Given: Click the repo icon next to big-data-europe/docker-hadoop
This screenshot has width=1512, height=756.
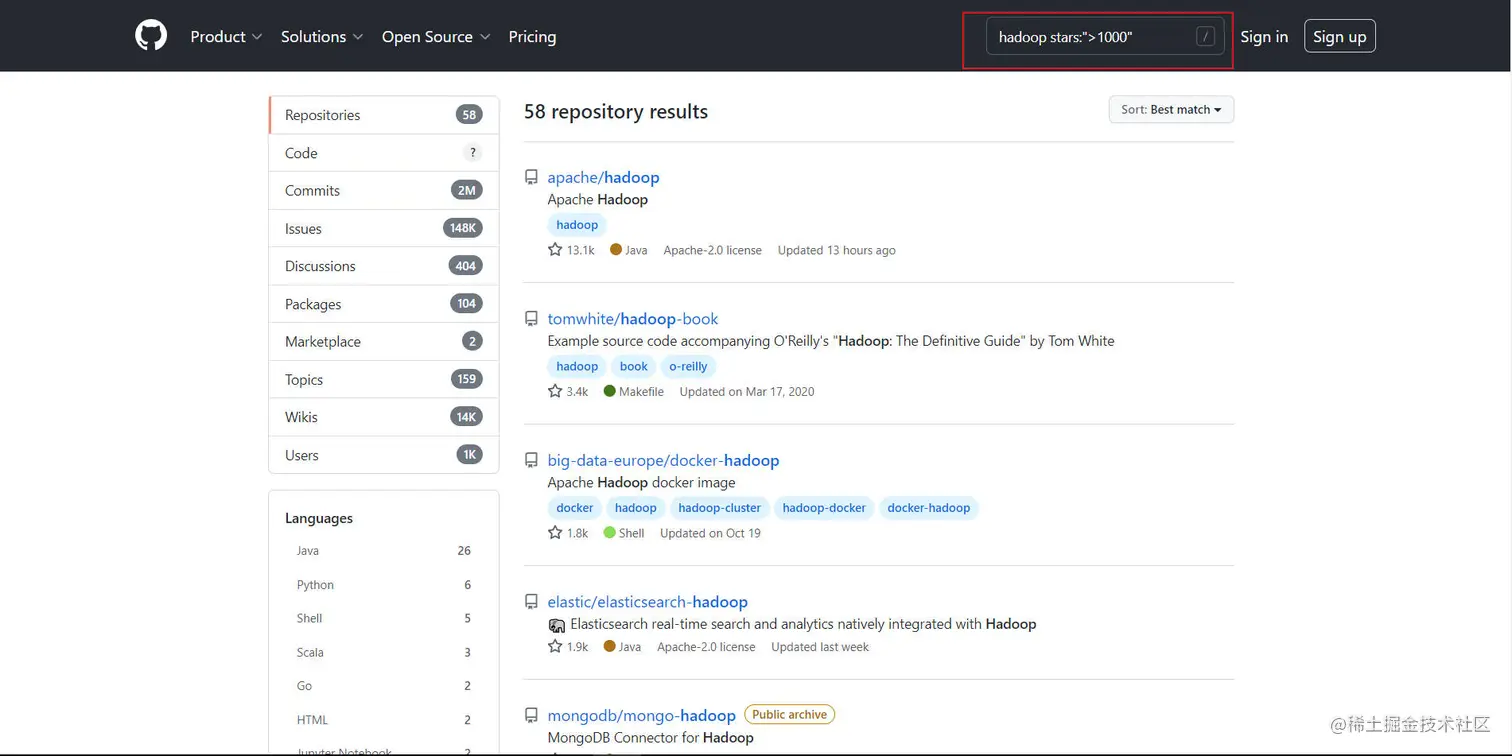Looking at the screenshot, I should click(532, 461).
